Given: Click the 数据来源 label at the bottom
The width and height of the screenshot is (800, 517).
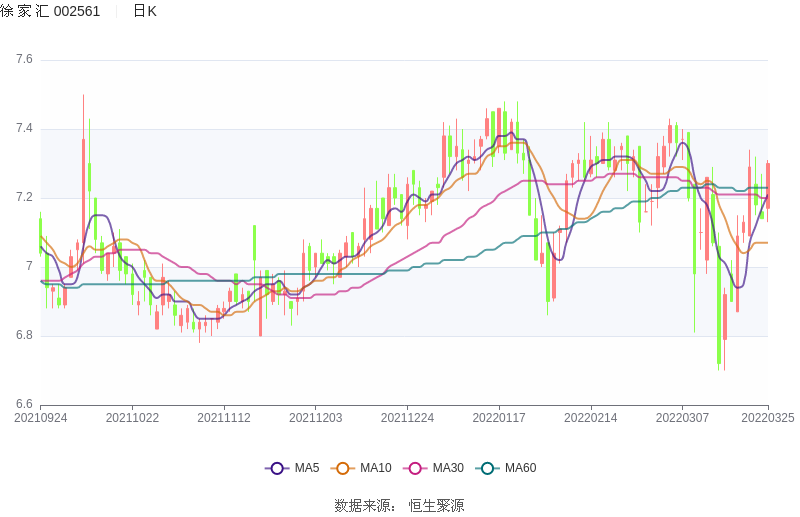Looking at the screenshot, I should pos(364,505).
